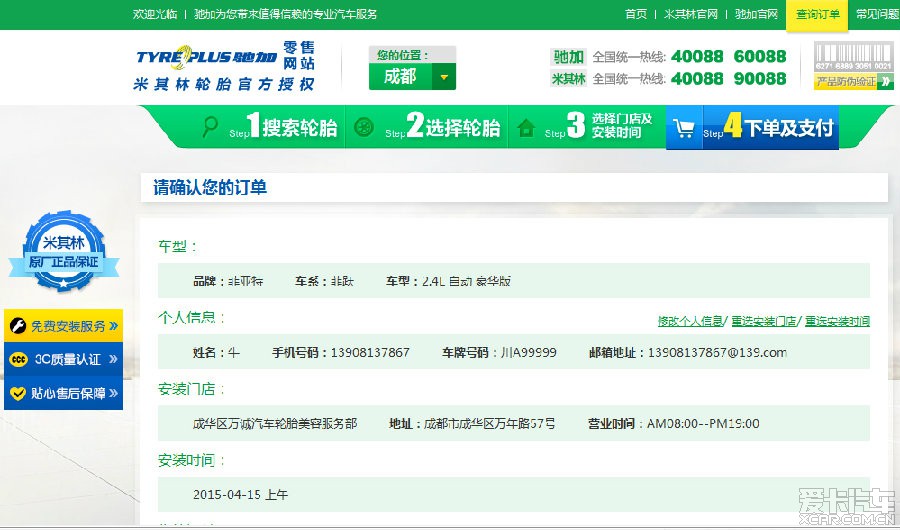This screenshot has height=530, width=900.
Task: Click the heart-check icon beside 贴心售后保障
Action: pyautogui.click(x=18, y=393)
